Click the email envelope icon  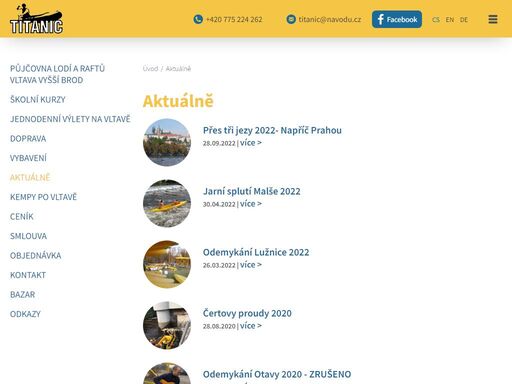(x=291, y=19)
